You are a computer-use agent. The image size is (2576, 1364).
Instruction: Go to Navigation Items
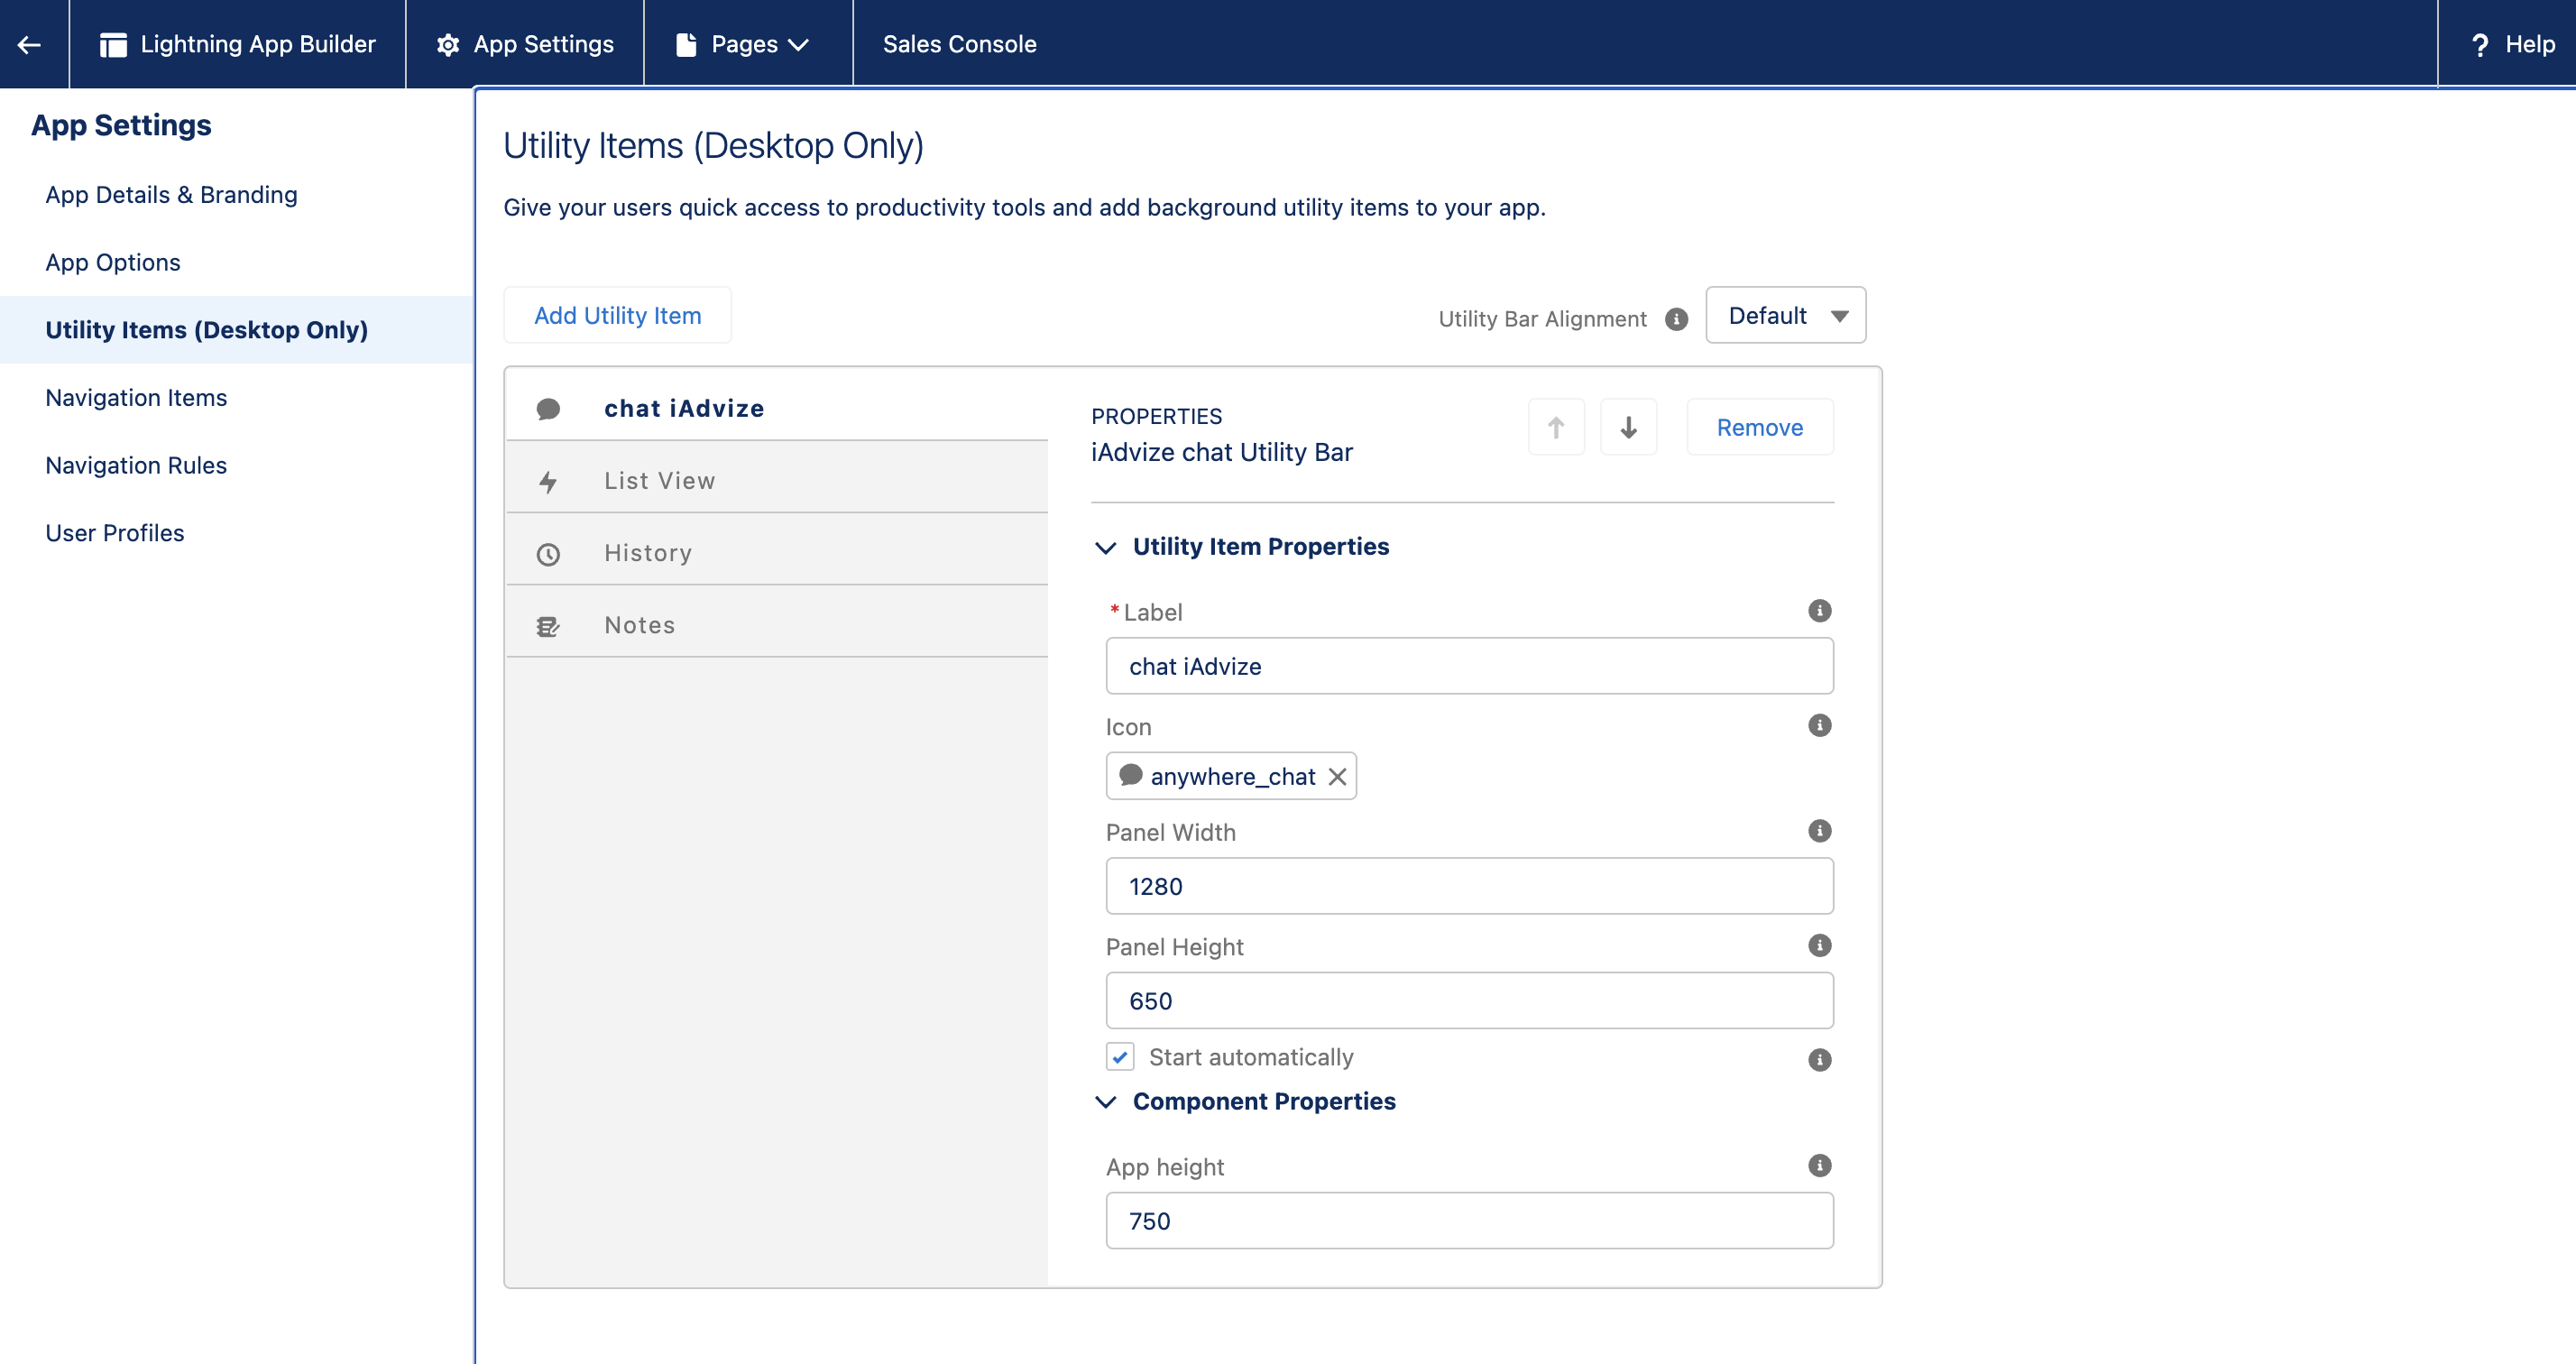136,397
